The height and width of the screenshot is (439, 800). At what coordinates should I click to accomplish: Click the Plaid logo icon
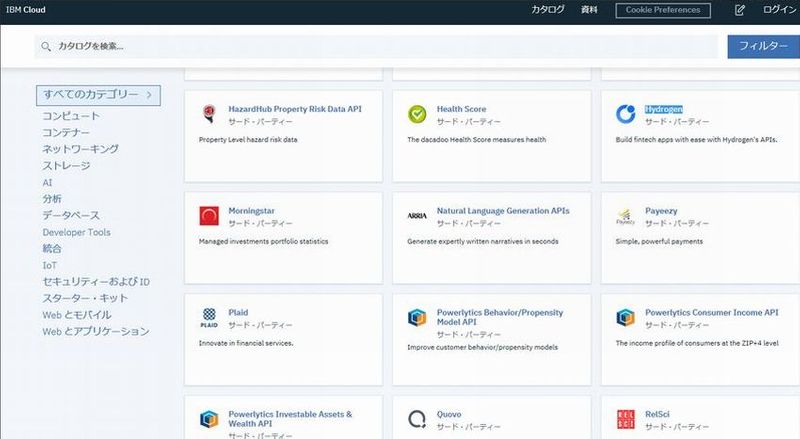209,317
